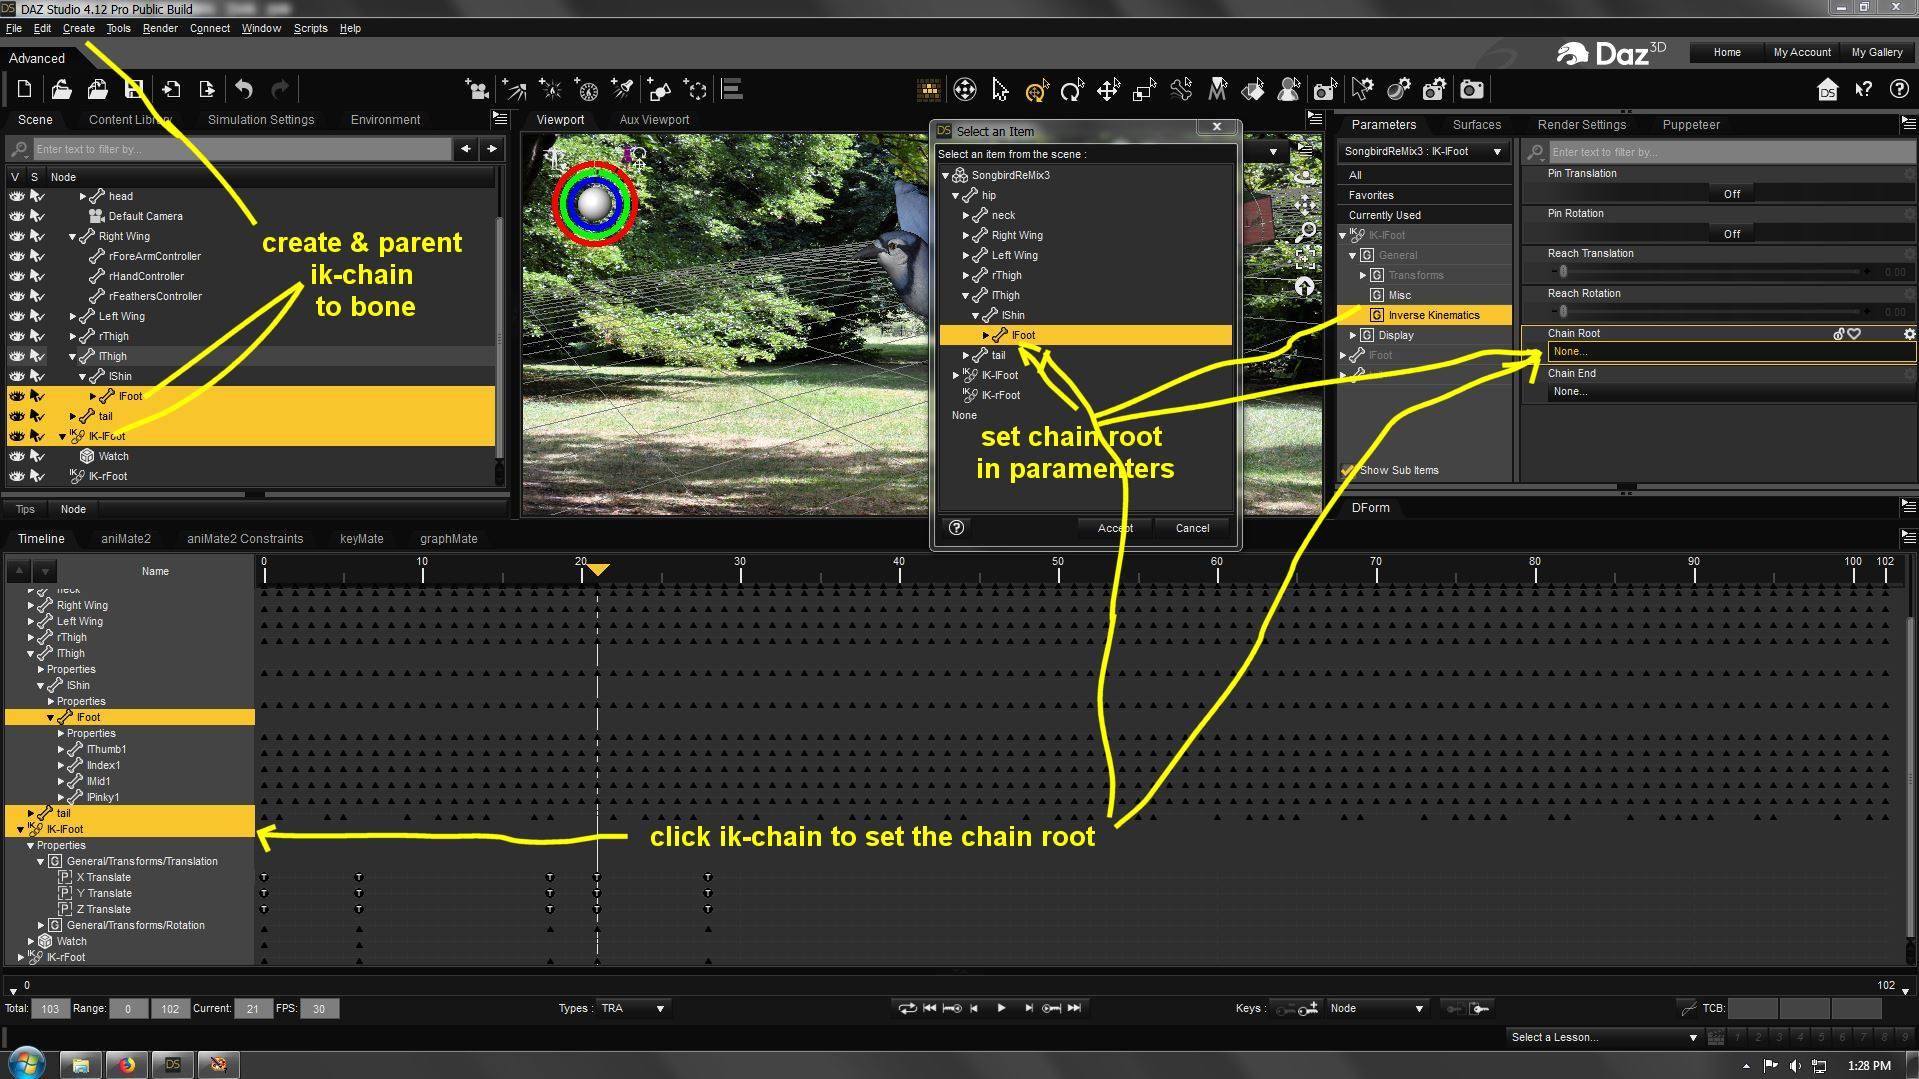Expand the Transforms group in Parameters
This screenshot has width=1919, height=1079.
tap(1362, 275)
